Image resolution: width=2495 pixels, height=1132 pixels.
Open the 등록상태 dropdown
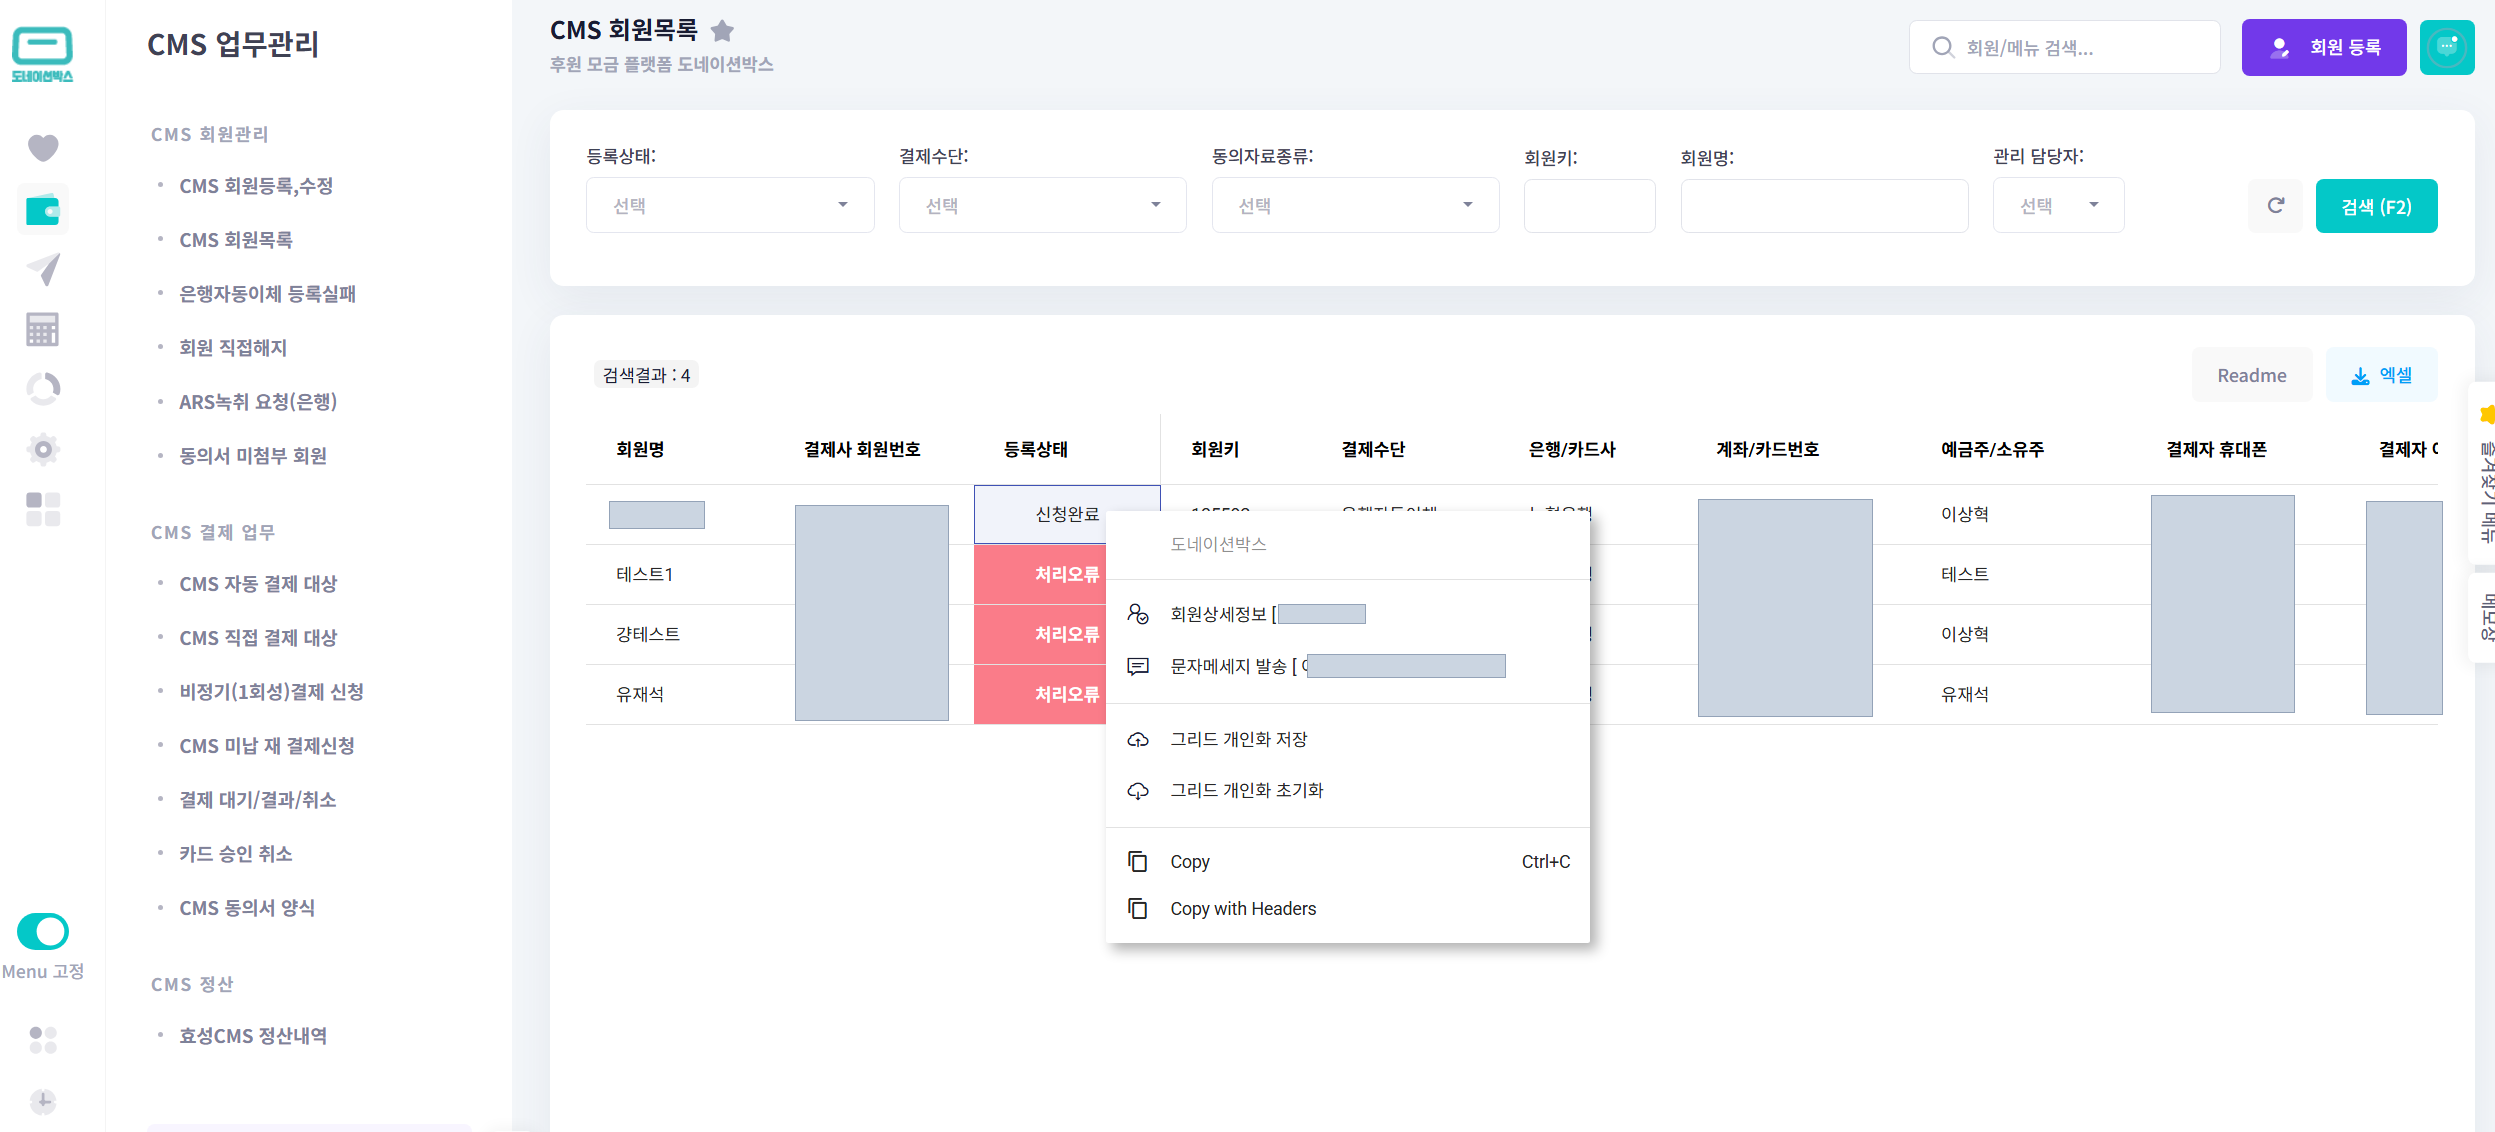click(730, 205)
